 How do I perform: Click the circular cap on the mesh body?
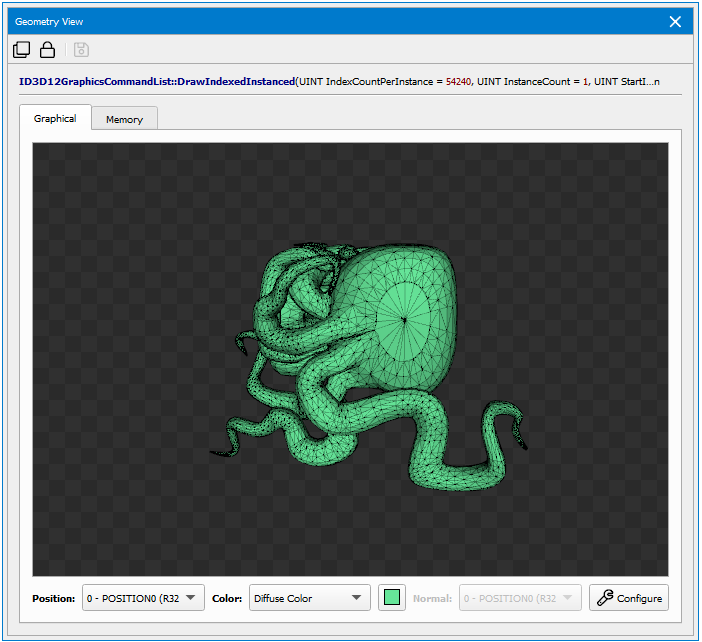[404, 319]
